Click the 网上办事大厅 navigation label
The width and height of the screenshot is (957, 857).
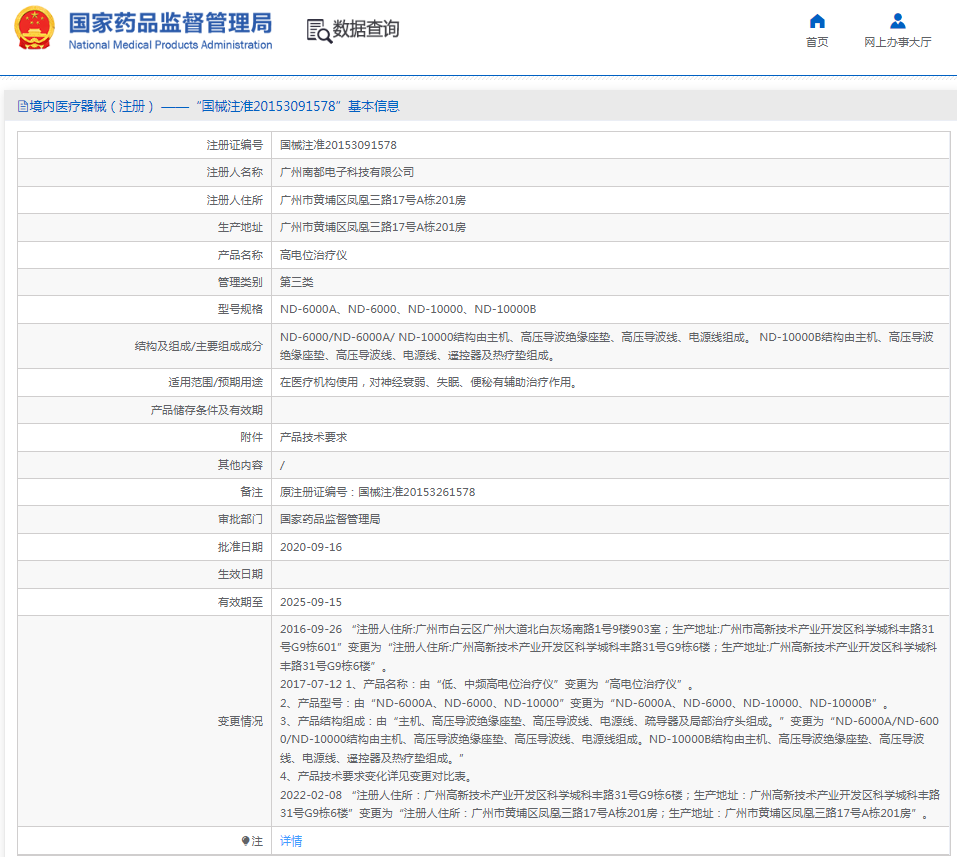tap(897, 42)
